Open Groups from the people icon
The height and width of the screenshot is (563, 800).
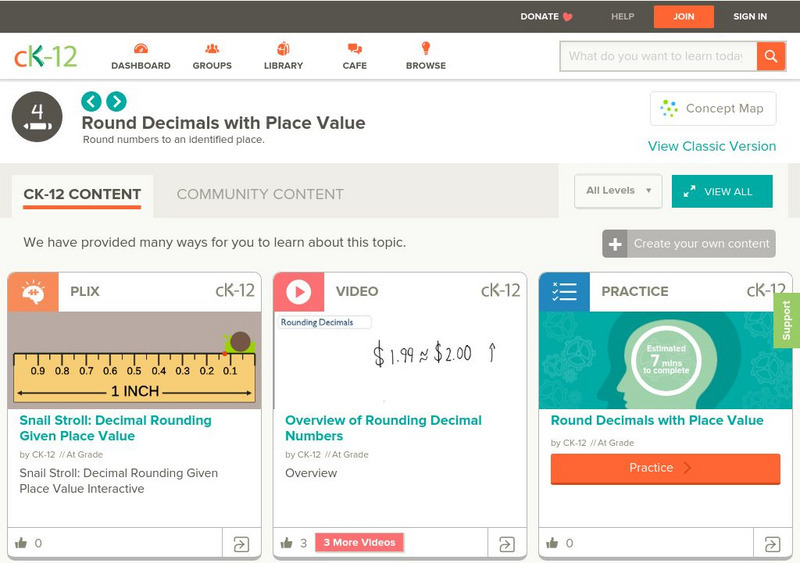tap(212, 49)
